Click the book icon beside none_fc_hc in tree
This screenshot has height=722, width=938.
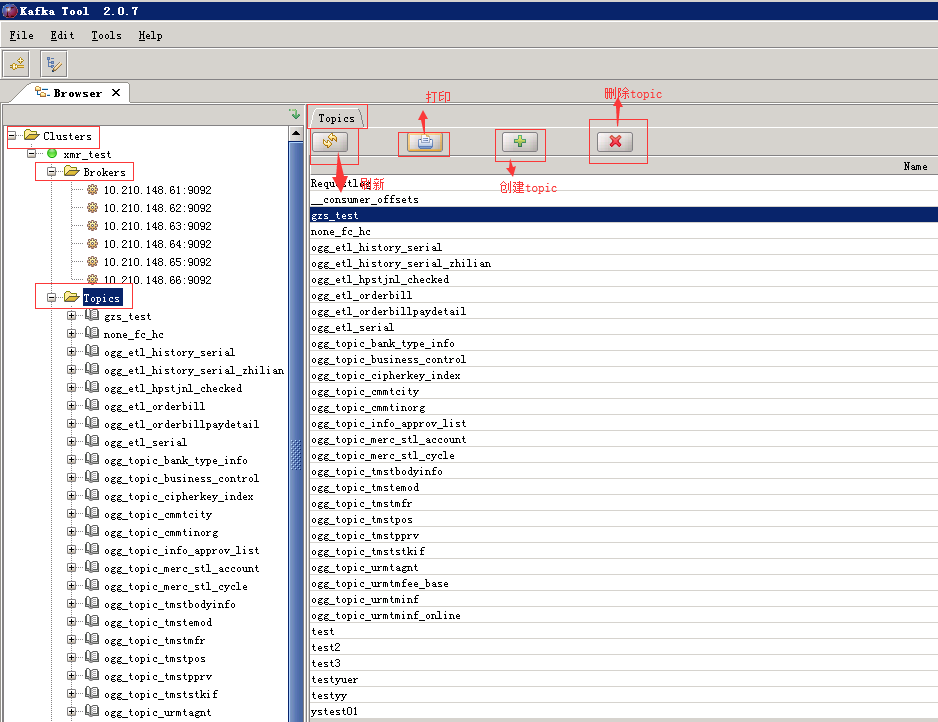92,333
